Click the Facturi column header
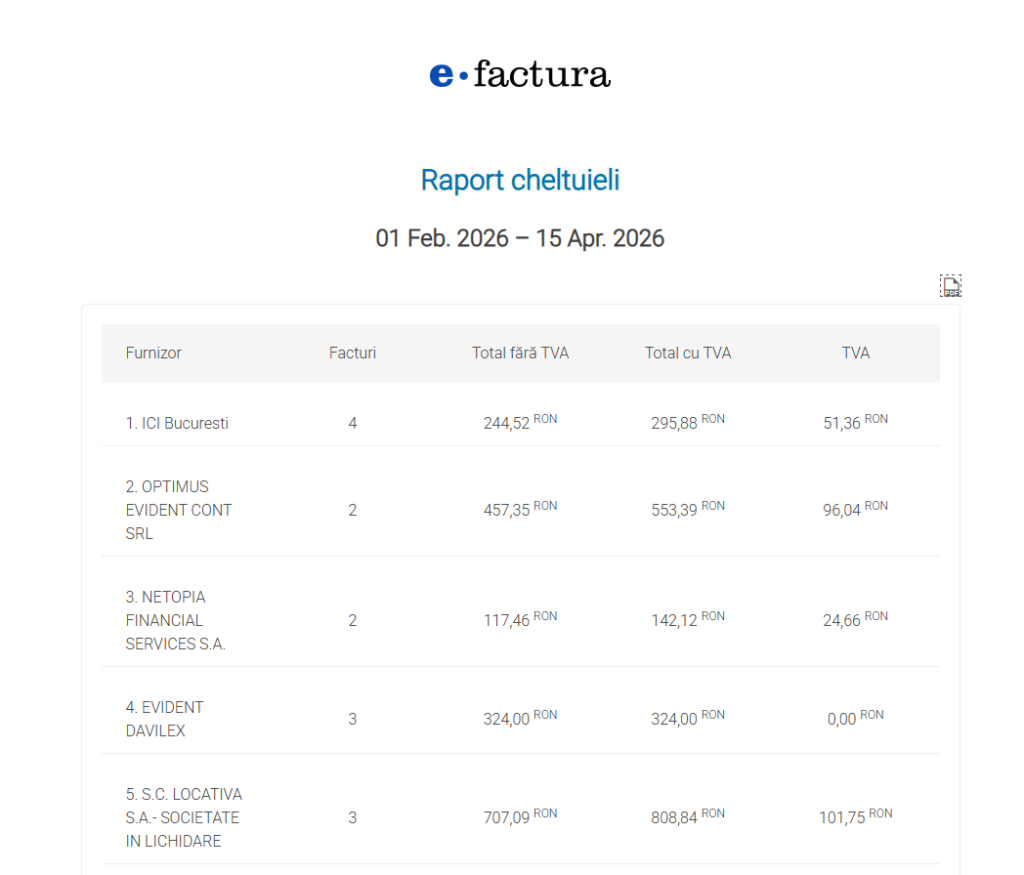 (352, 353)
